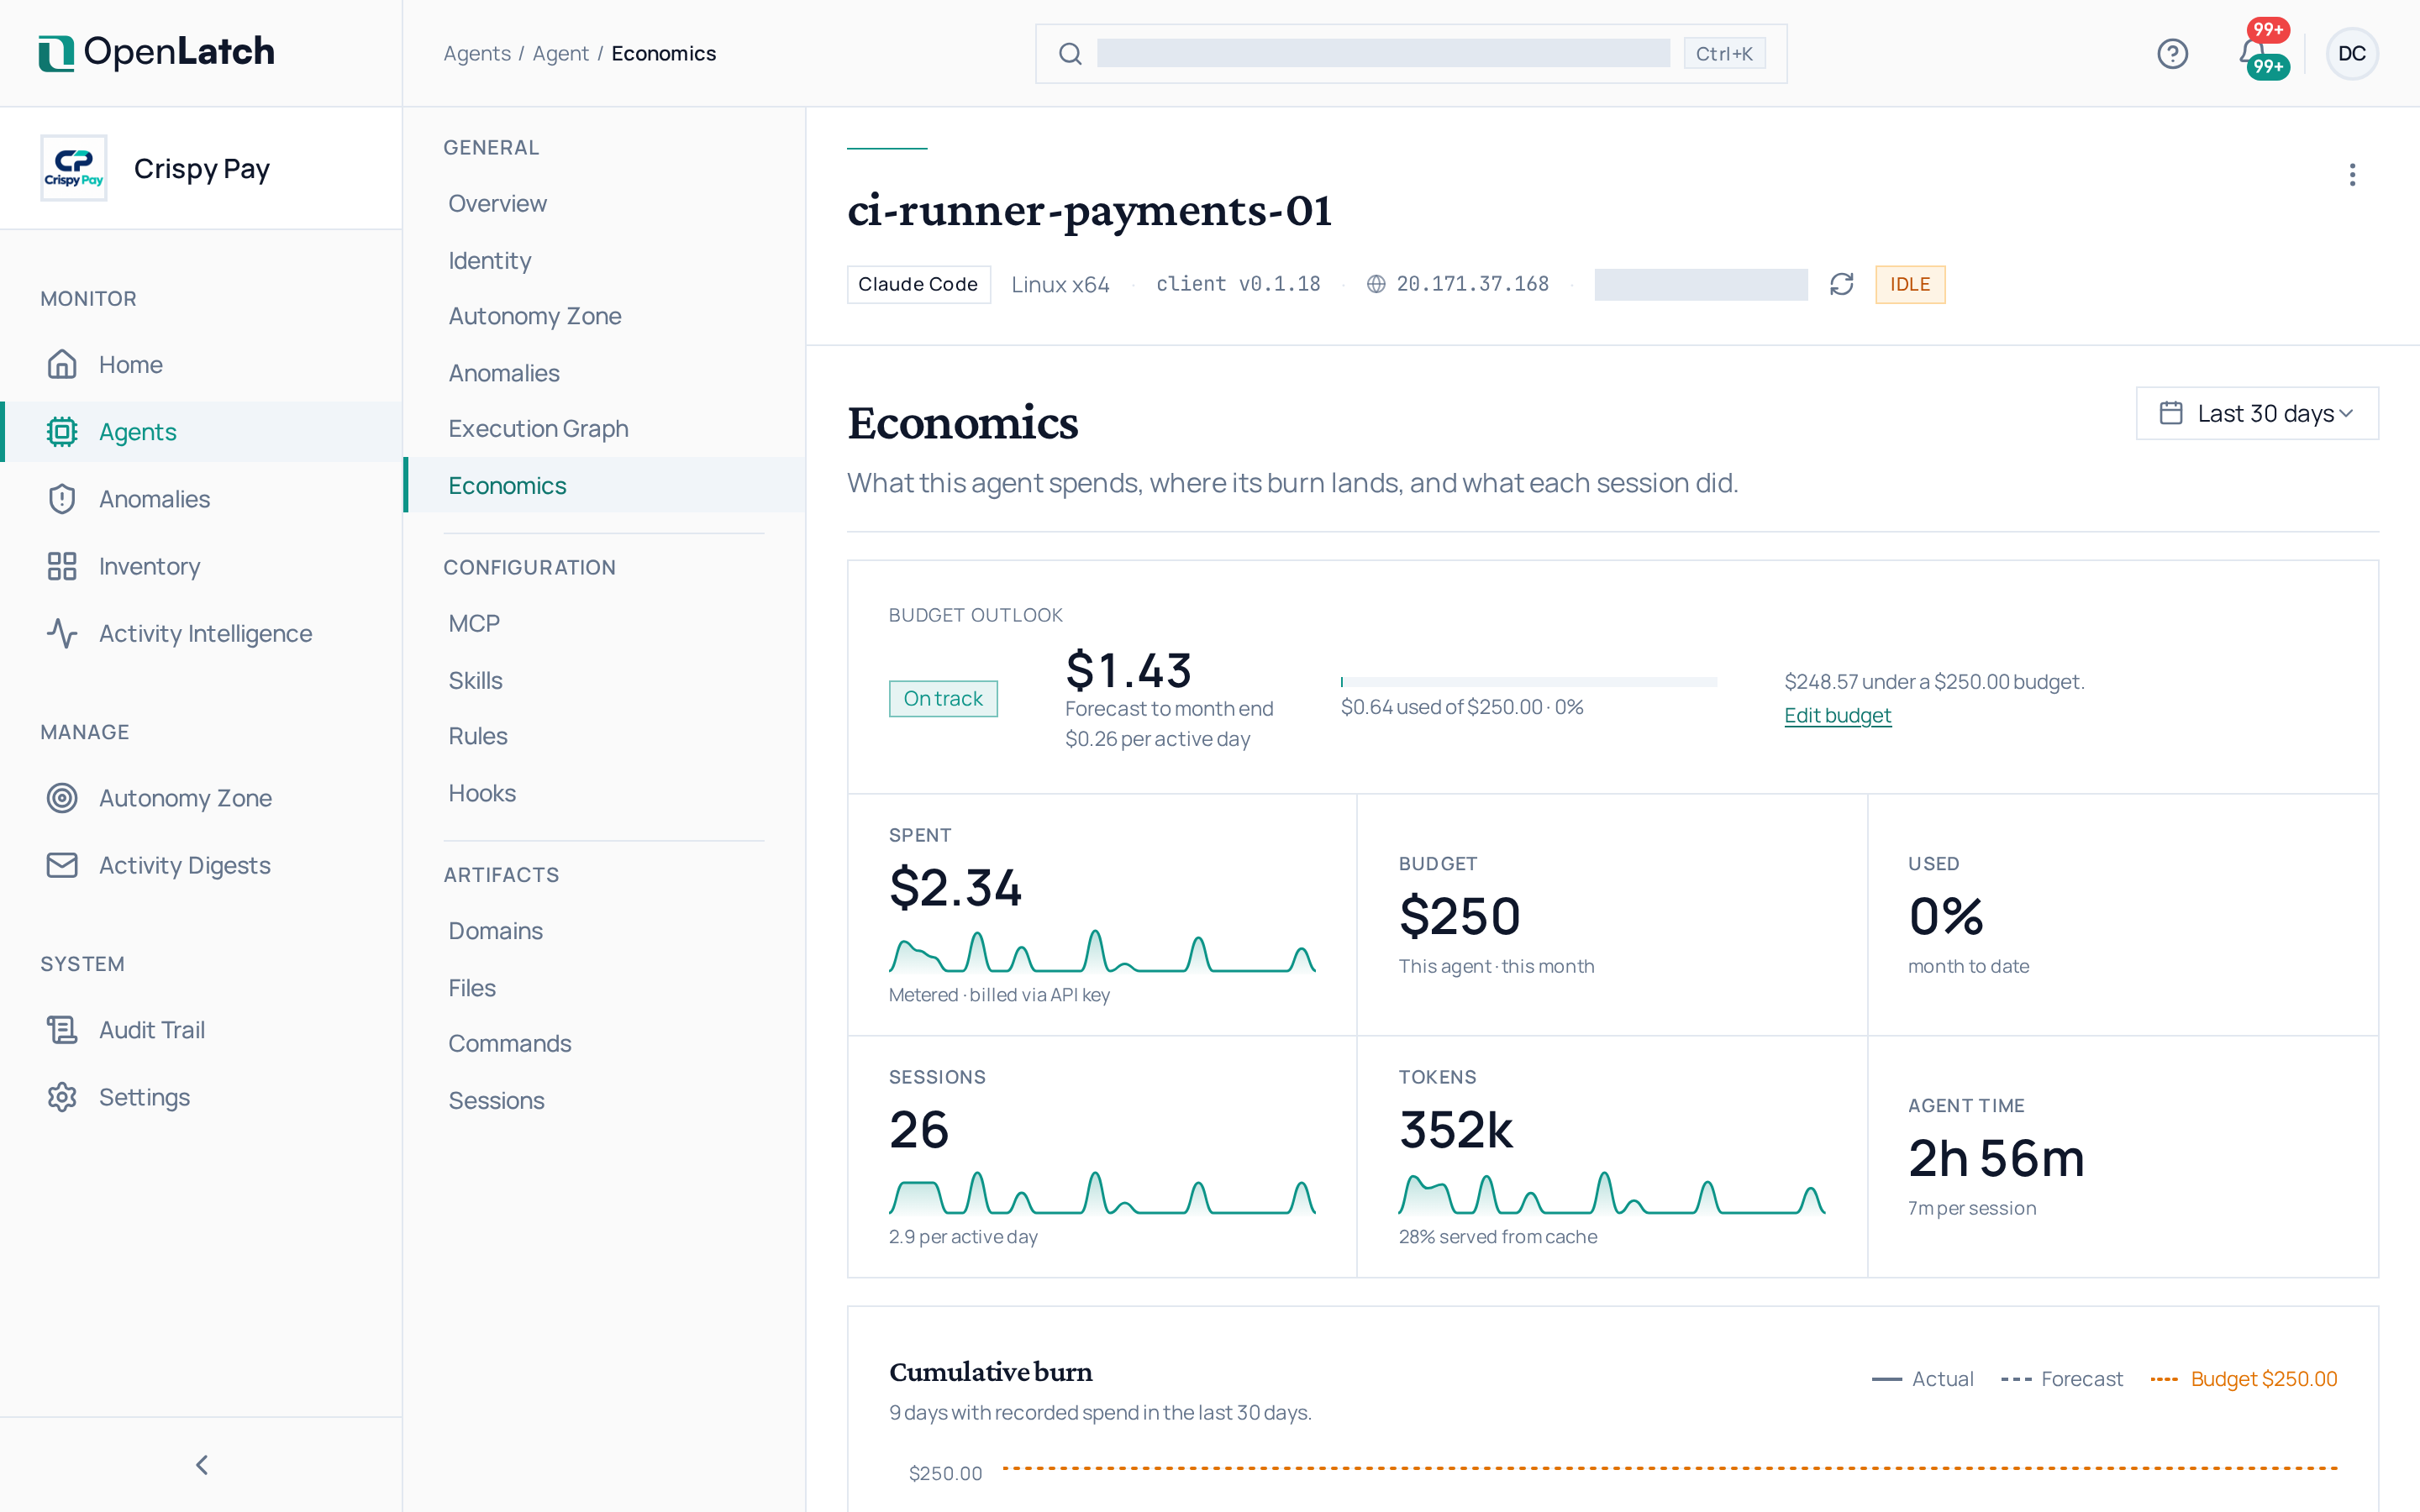Open the notifications bell
The width and height of the screenshot is (2420, 1512).
point(2253,53)
